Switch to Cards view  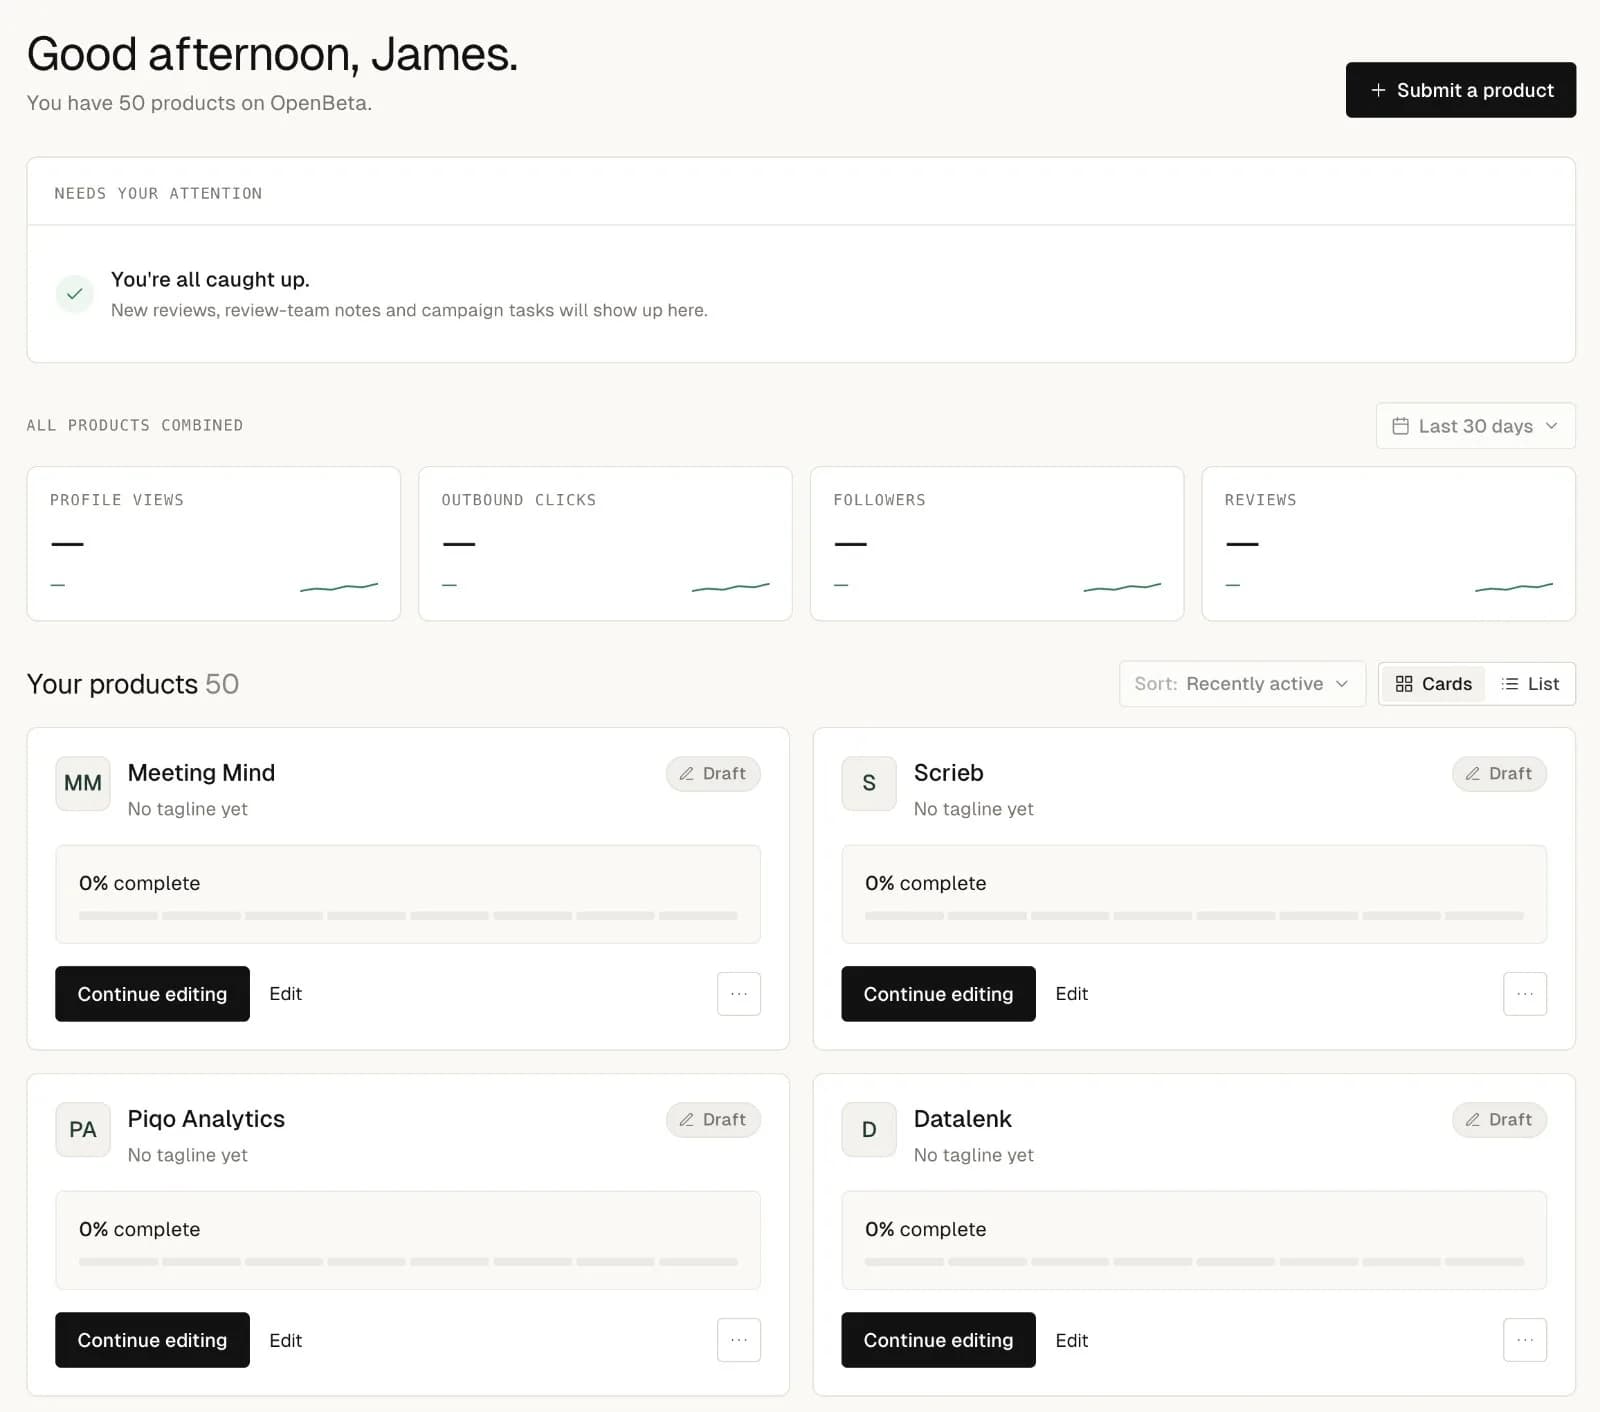1433,684
